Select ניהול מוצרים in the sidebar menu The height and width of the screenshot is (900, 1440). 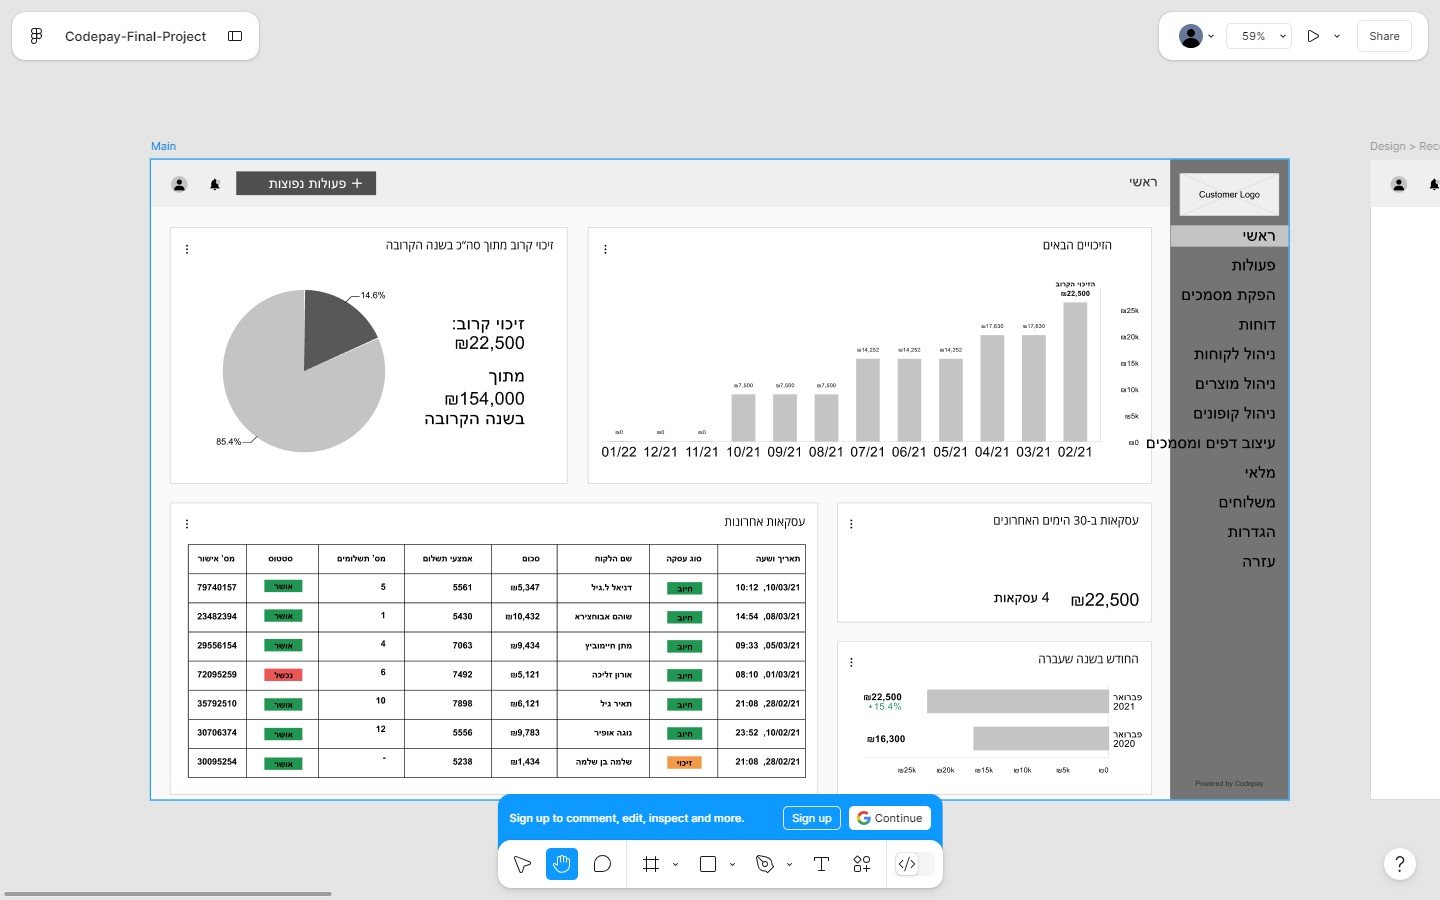(1235, 384)
